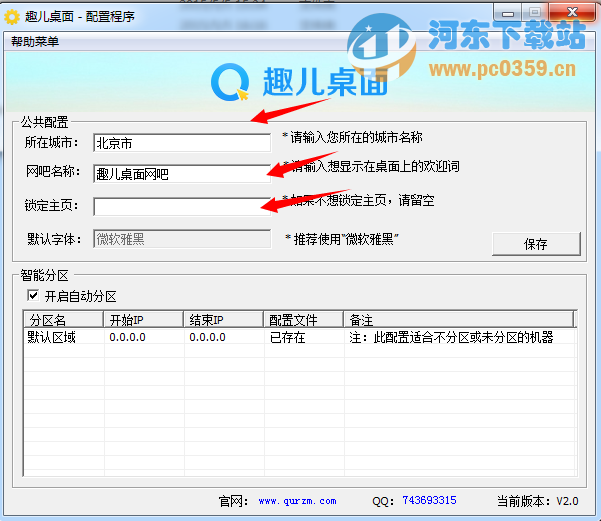The width and height of the screenshot is (601, 521).
Task: Click the 网吧名称 input field
Action: pyautogui.click(x=182, y=174)
